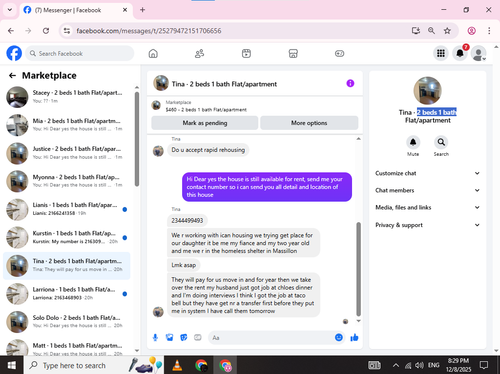Image resolution: width=500 pixels, height=374 pixels.
Task: Choose a sticker icon in composer
Action: point(184,338)
